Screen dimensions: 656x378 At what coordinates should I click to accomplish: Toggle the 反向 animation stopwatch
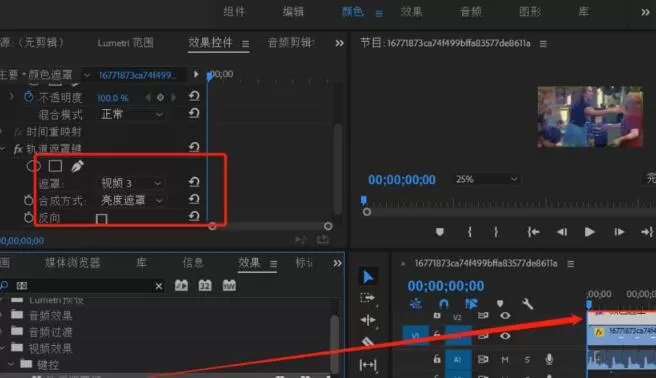coord(28,217)
